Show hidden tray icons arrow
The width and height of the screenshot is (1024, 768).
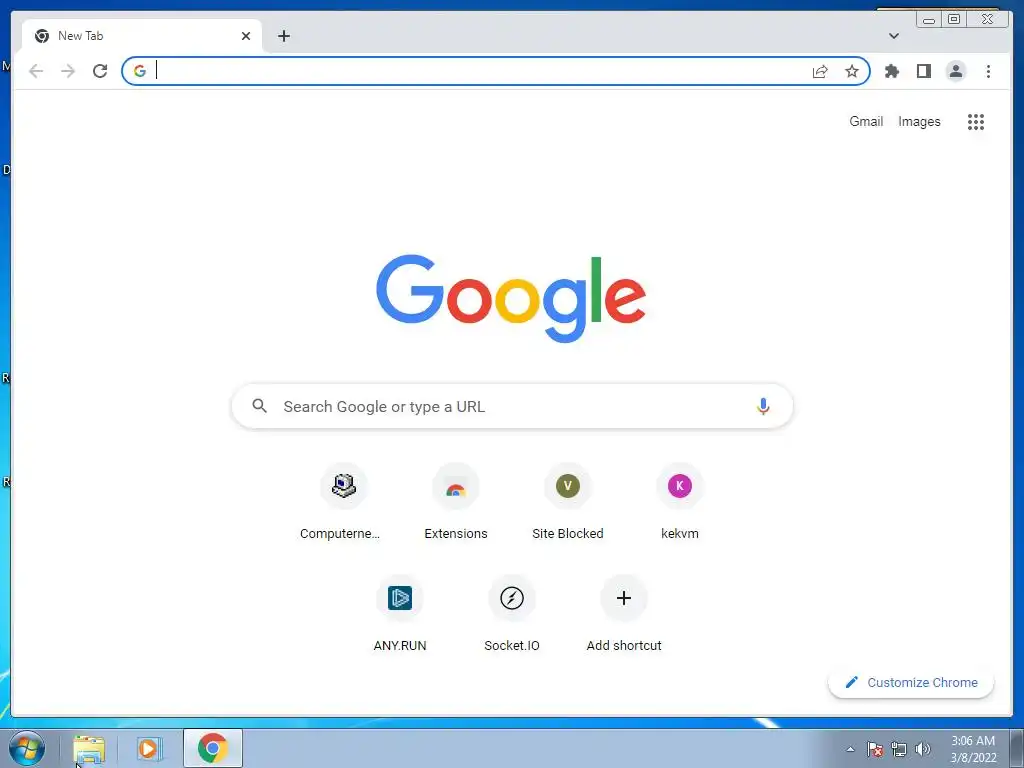(850, 749)
